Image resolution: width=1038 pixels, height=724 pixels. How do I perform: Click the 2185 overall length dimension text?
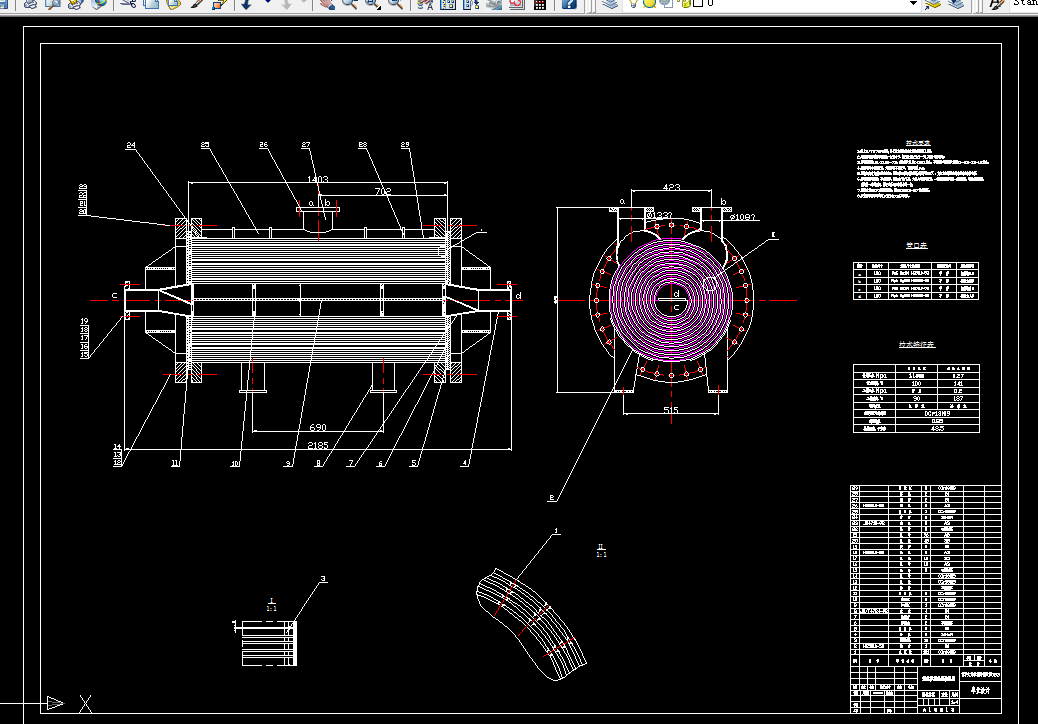coord(318,445)
